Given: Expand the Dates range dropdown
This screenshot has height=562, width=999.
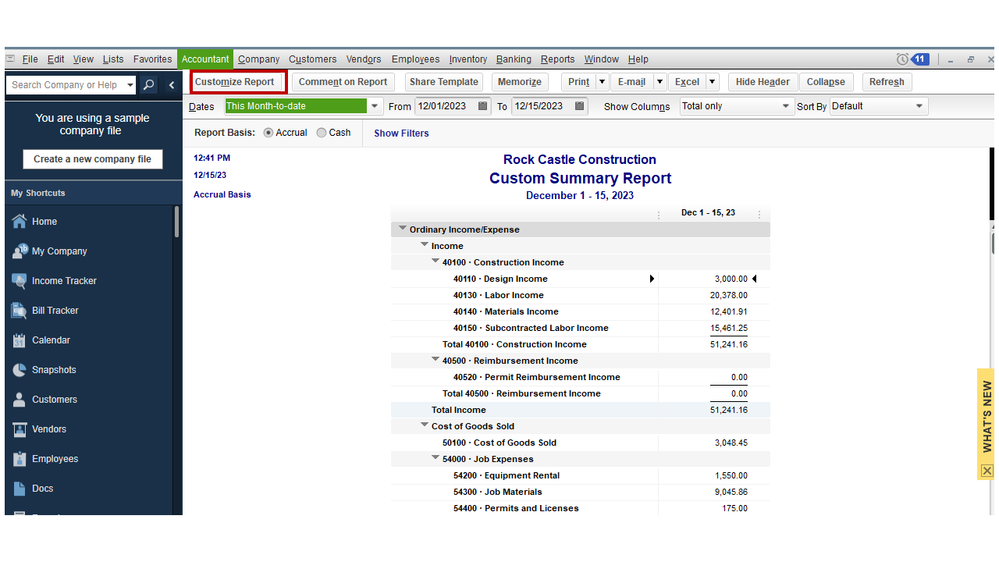Looking at the screenshot, I should (375, 106).
